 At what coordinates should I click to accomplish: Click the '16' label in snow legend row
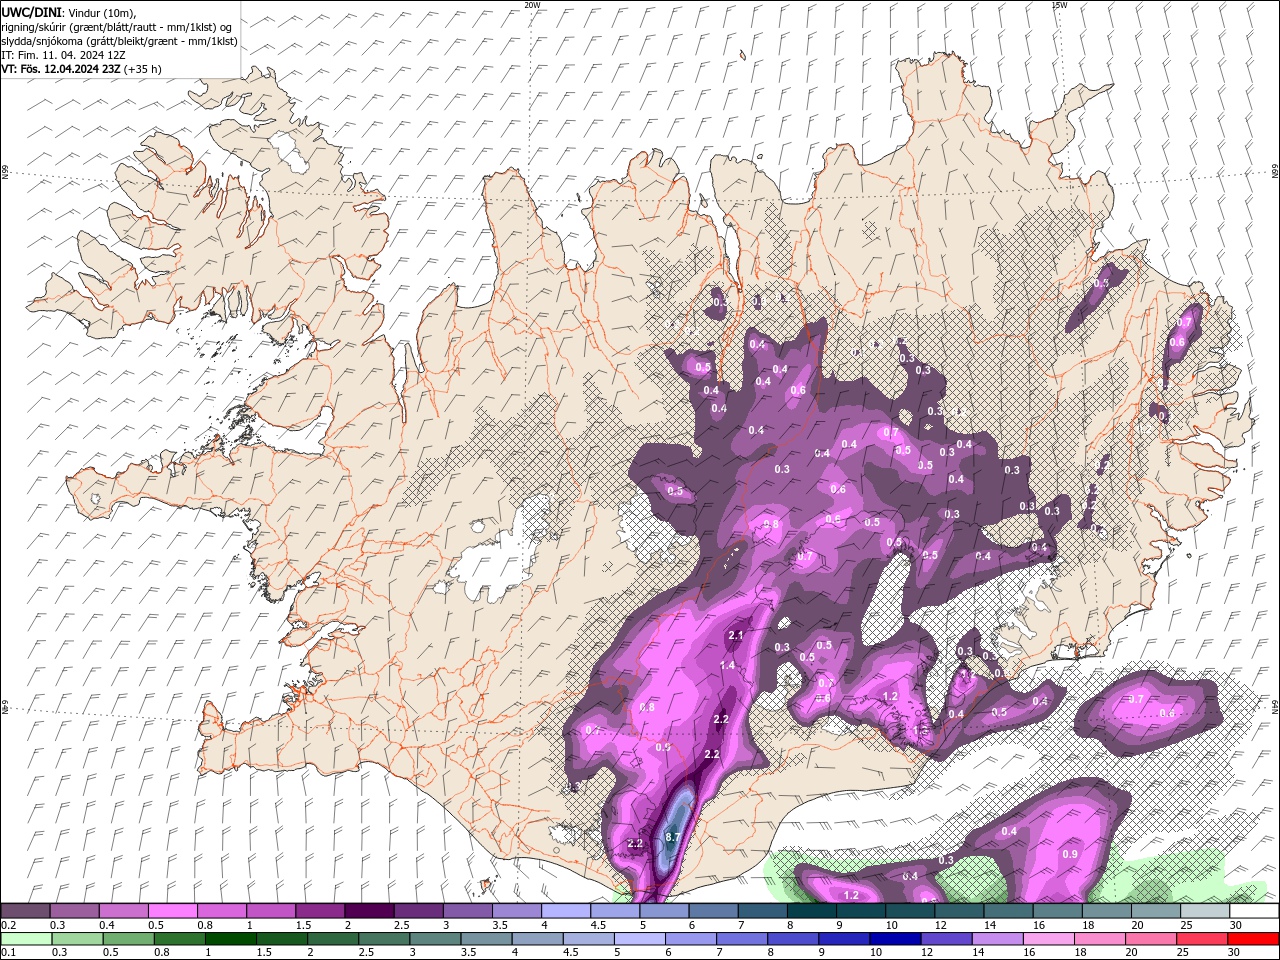click(x=1040, y=925)
